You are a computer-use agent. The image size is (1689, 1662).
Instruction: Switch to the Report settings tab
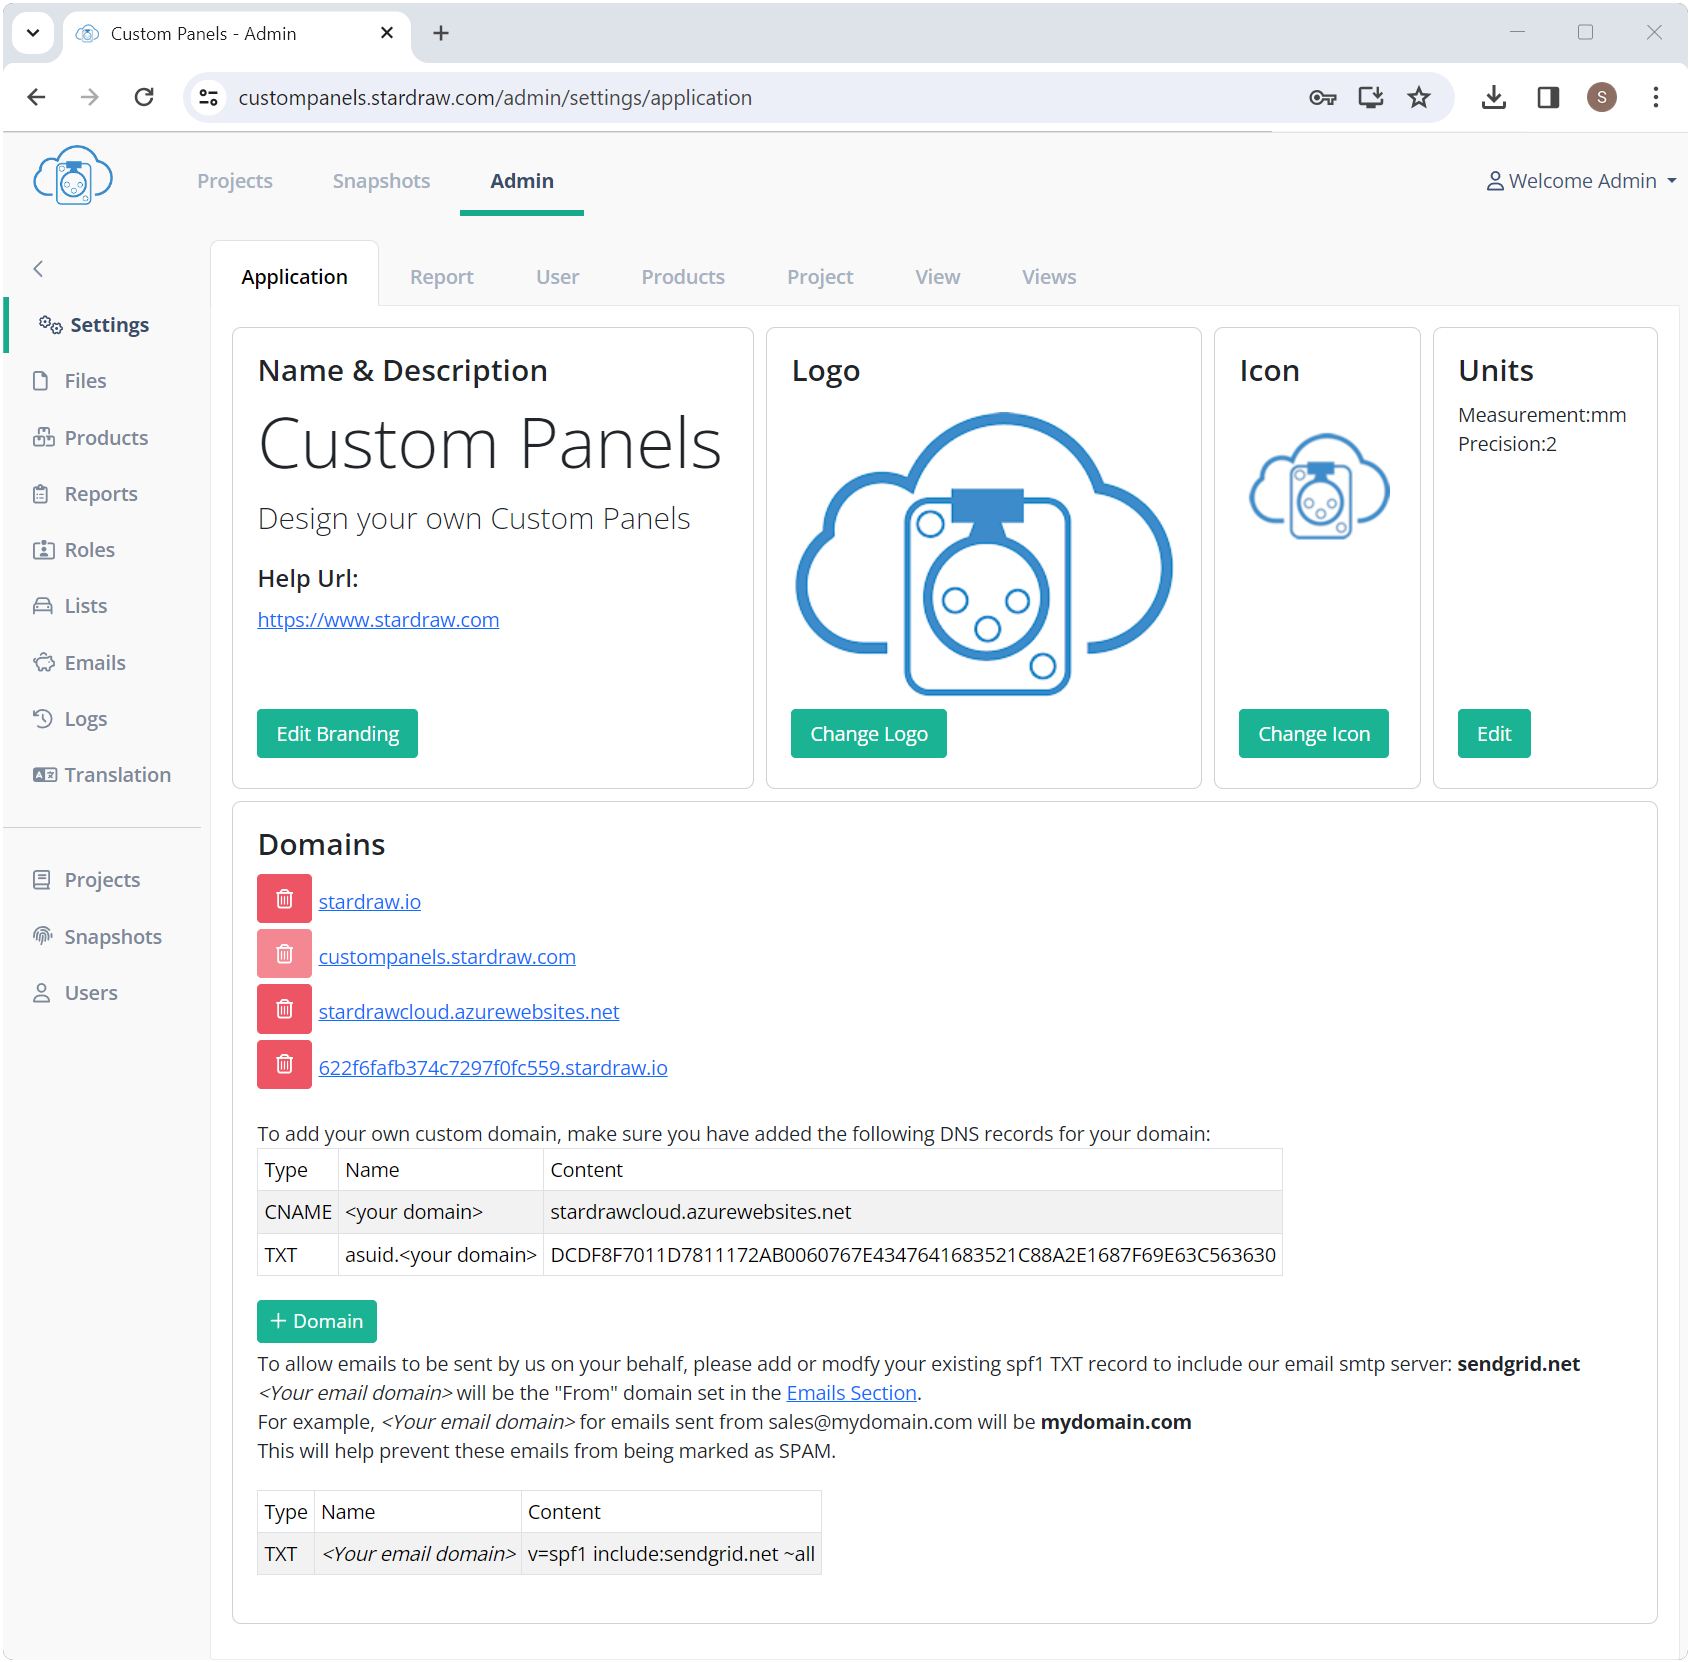point(441,277)
